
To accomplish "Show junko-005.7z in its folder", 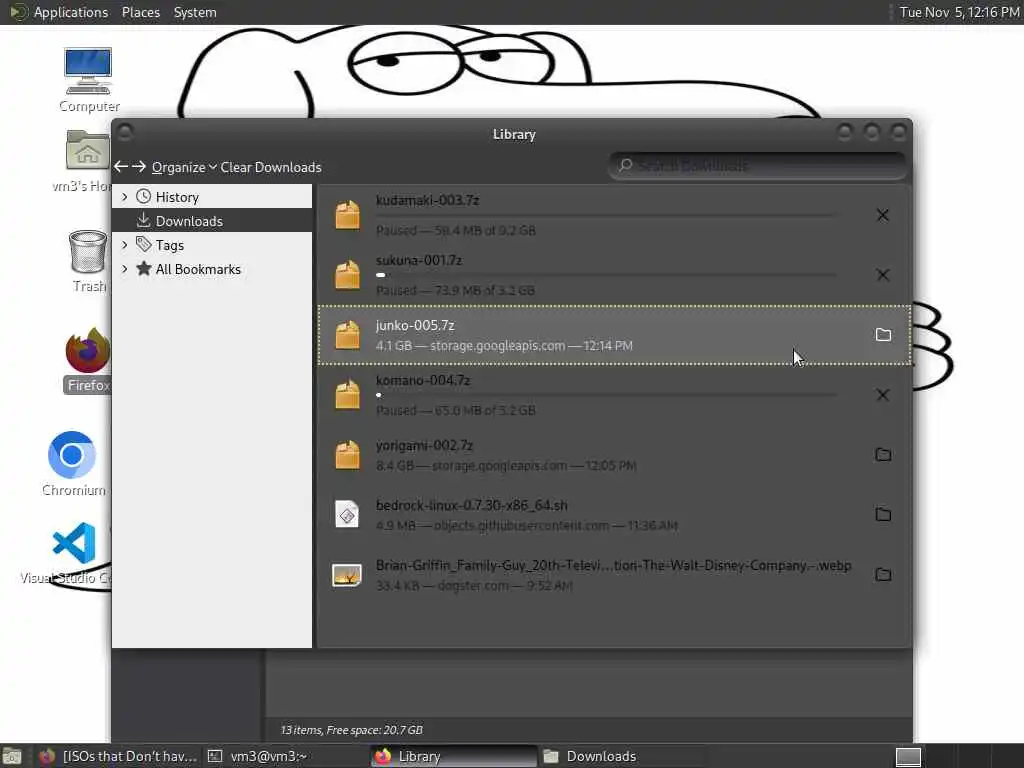I will click(883, 335).
